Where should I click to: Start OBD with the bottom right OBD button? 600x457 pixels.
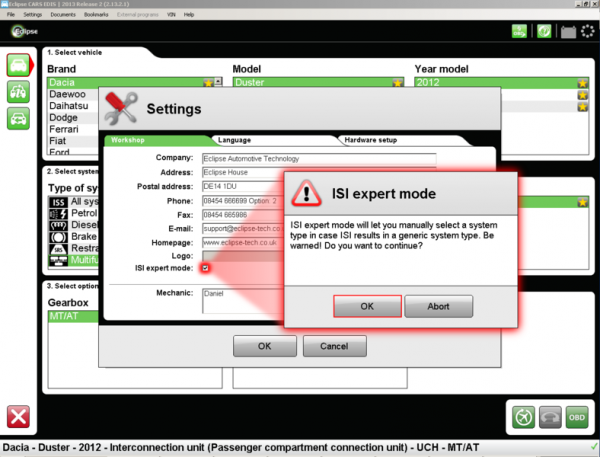(x=577, y=417)
